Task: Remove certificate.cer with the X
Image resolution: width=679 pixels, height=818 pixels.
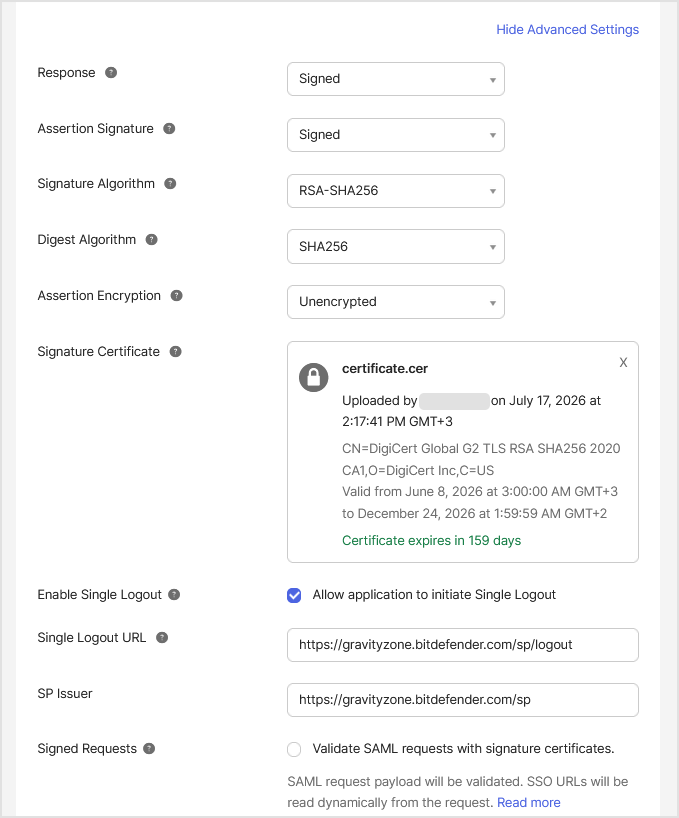Action: click(x=623, y=363)
